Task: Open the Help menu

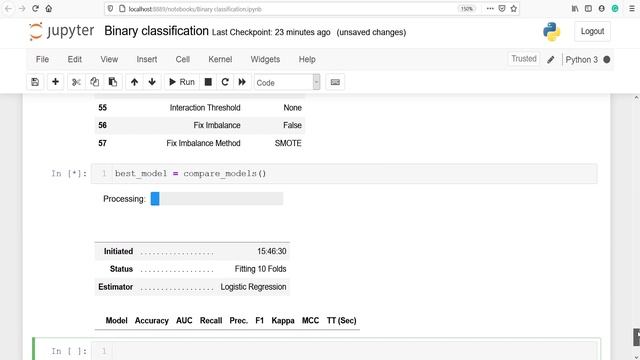Action: (x=307, y=60)
